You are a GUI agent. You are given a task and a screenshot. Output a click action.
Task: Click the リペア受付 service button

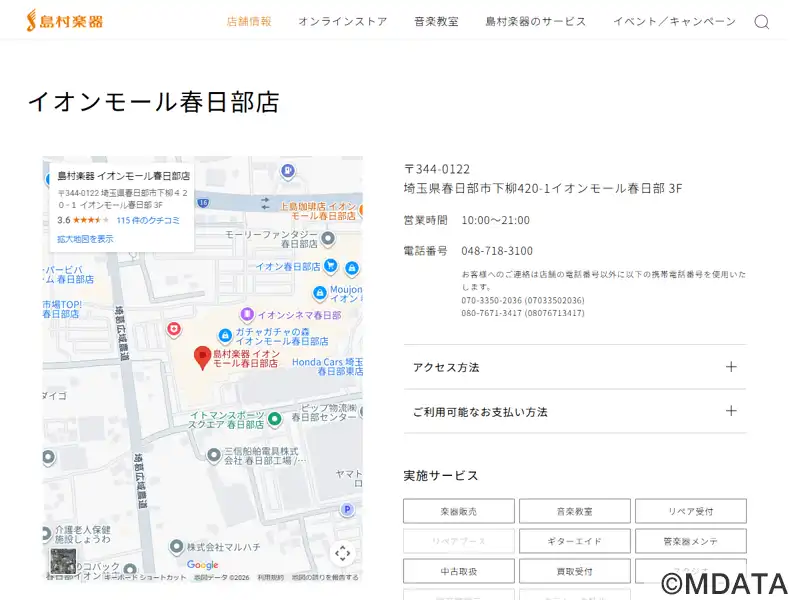(691, 511)
